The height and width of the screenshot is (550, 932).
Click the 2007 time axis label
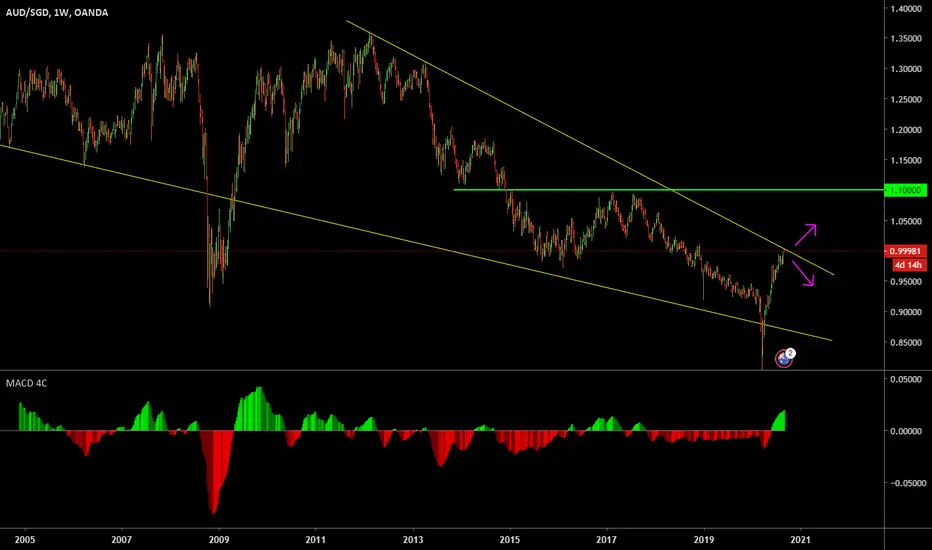coord(122,540)
